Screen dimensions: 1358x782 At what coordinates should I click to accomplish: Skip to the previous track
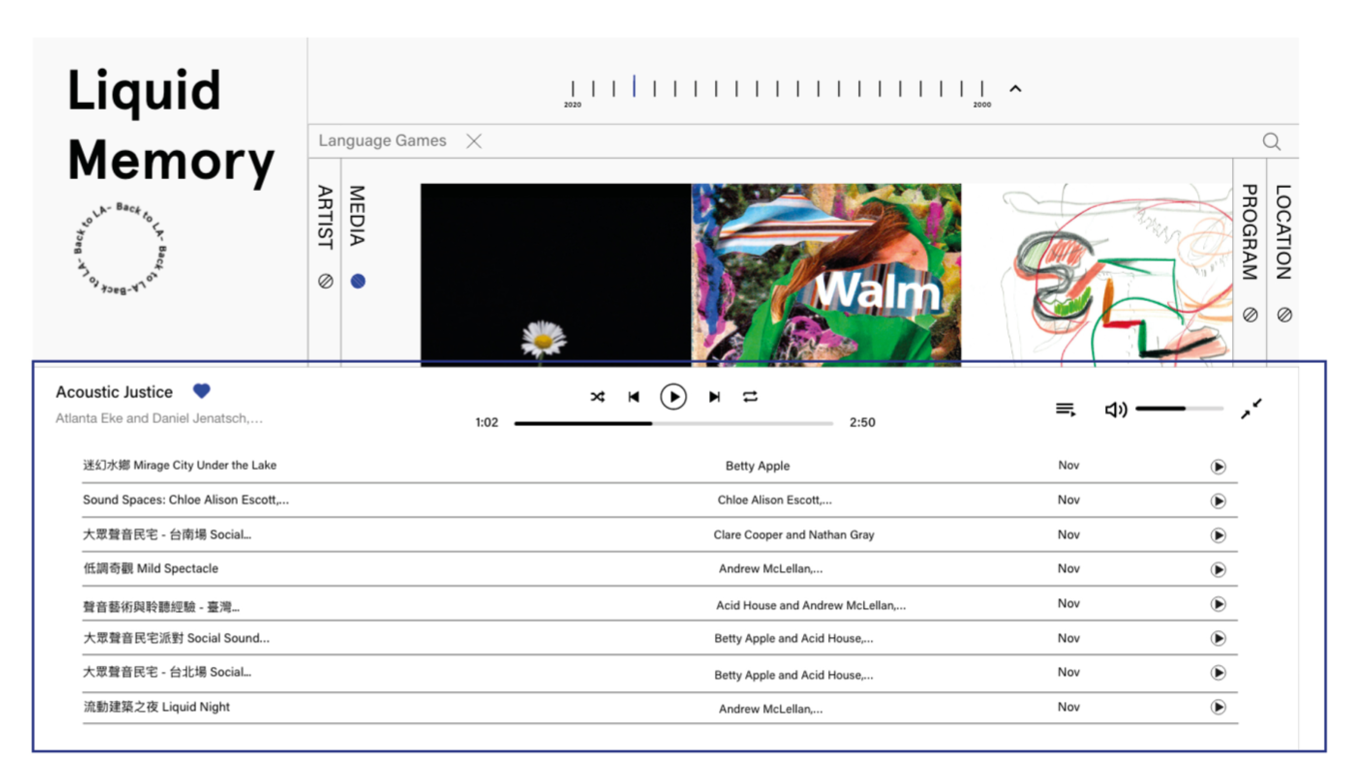click(x=634, y=396)
